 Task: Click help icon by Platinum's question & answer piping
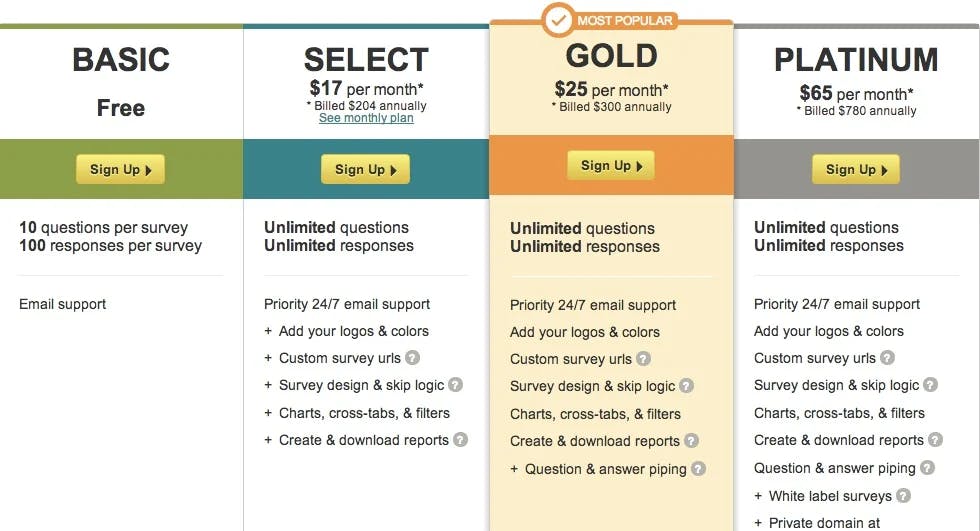[x=928, y=467]
